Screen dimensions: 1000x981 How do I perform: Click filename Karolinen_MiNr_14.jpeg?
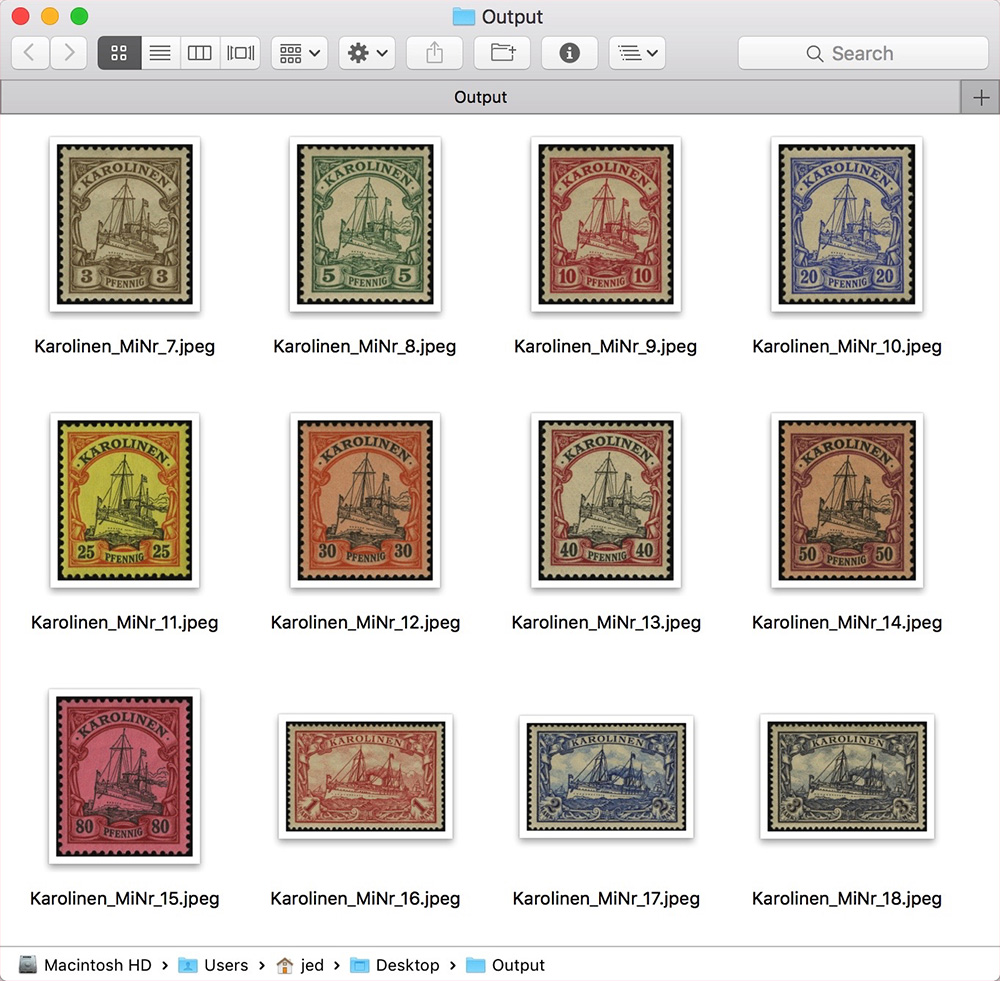click(x=847, y=623)
